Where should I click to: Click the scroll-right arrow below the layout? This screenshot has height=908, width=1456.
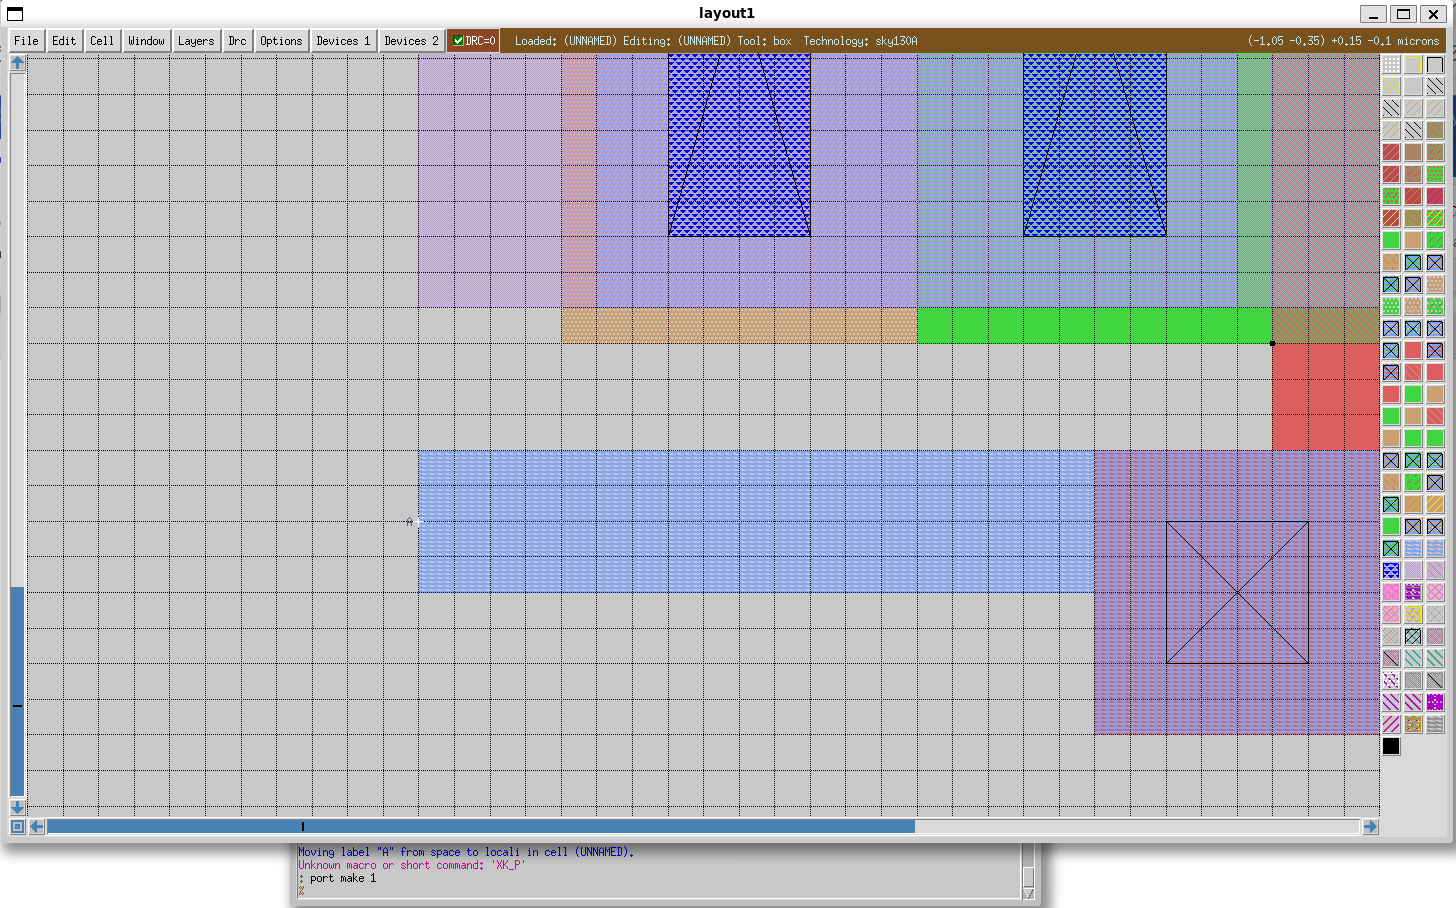tap(1370, 826)
